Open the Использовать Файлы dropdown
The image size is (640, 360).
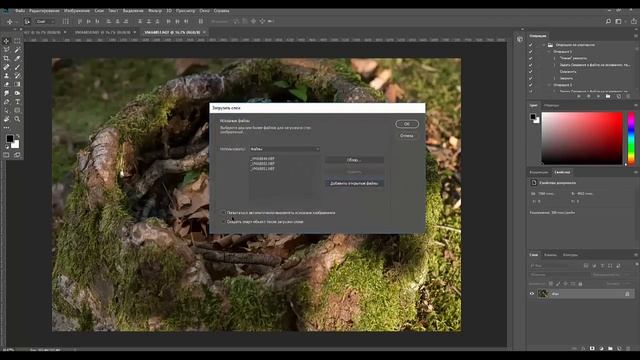pyautogui.click(x=284, y=149)
